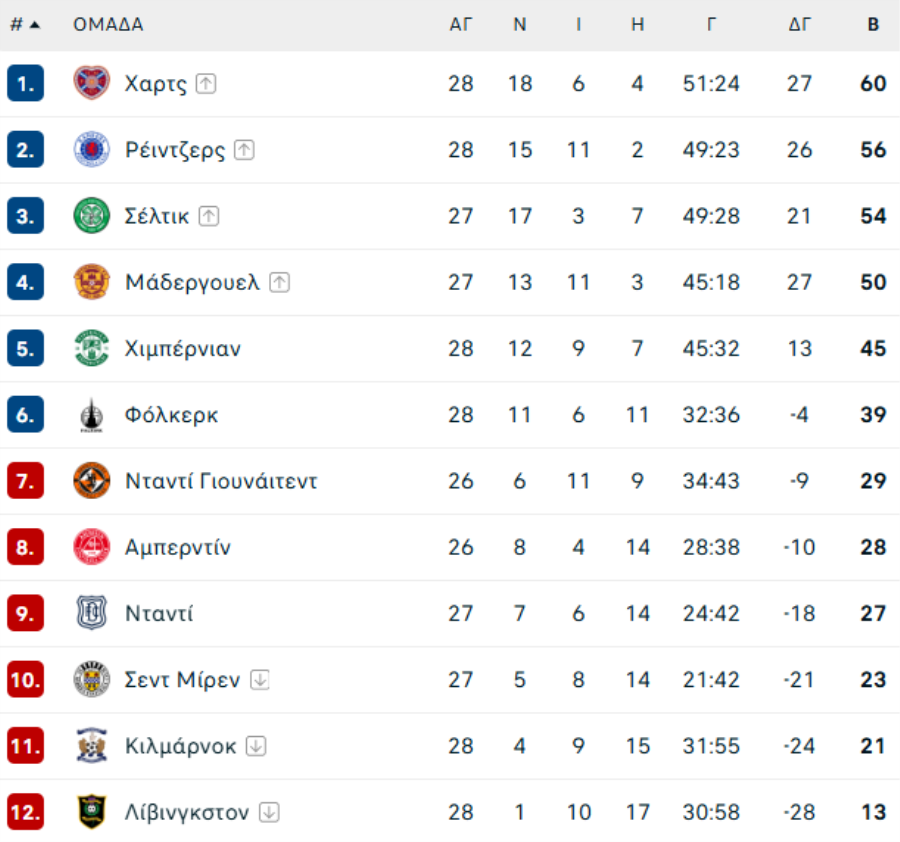Click the Motherwell (Μάδεργουελ) club crest
The height and width of the screenshot is (842, 900).
[x=91, y=282]
